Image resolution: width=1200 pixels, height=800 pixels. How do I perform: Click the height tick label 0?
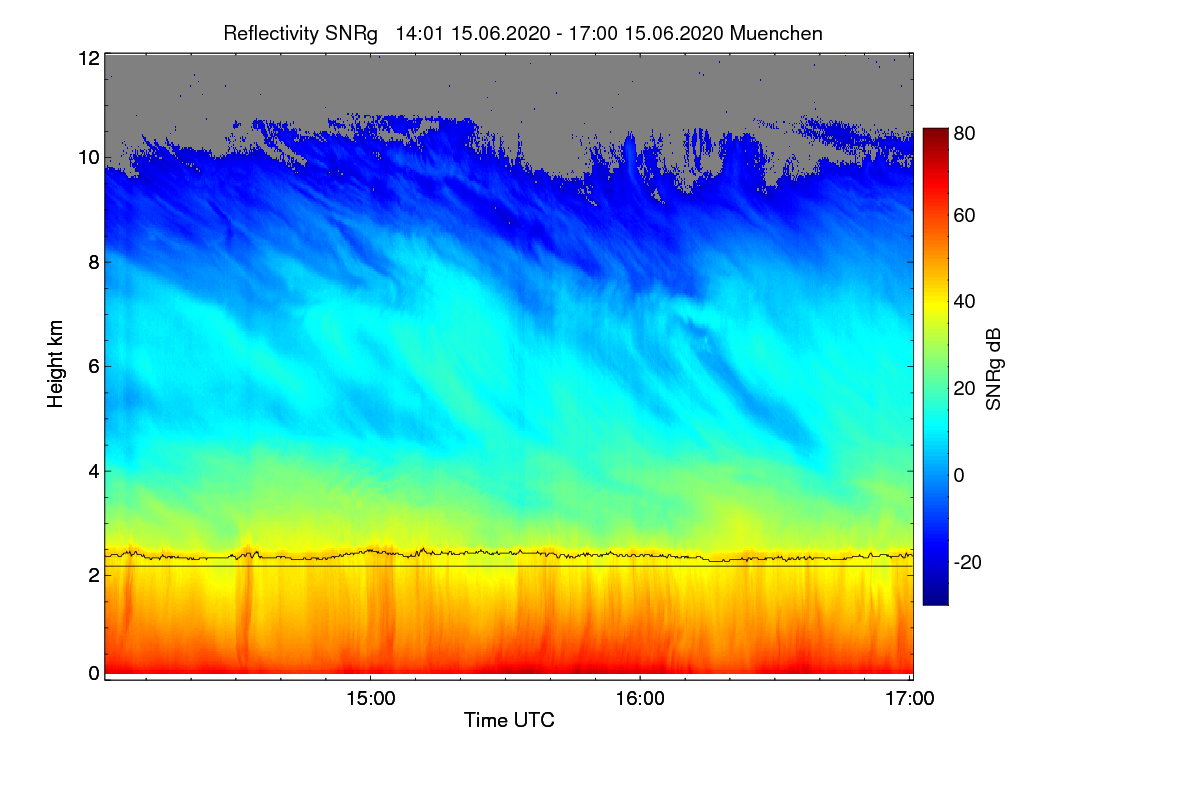(x=94, y=673)
